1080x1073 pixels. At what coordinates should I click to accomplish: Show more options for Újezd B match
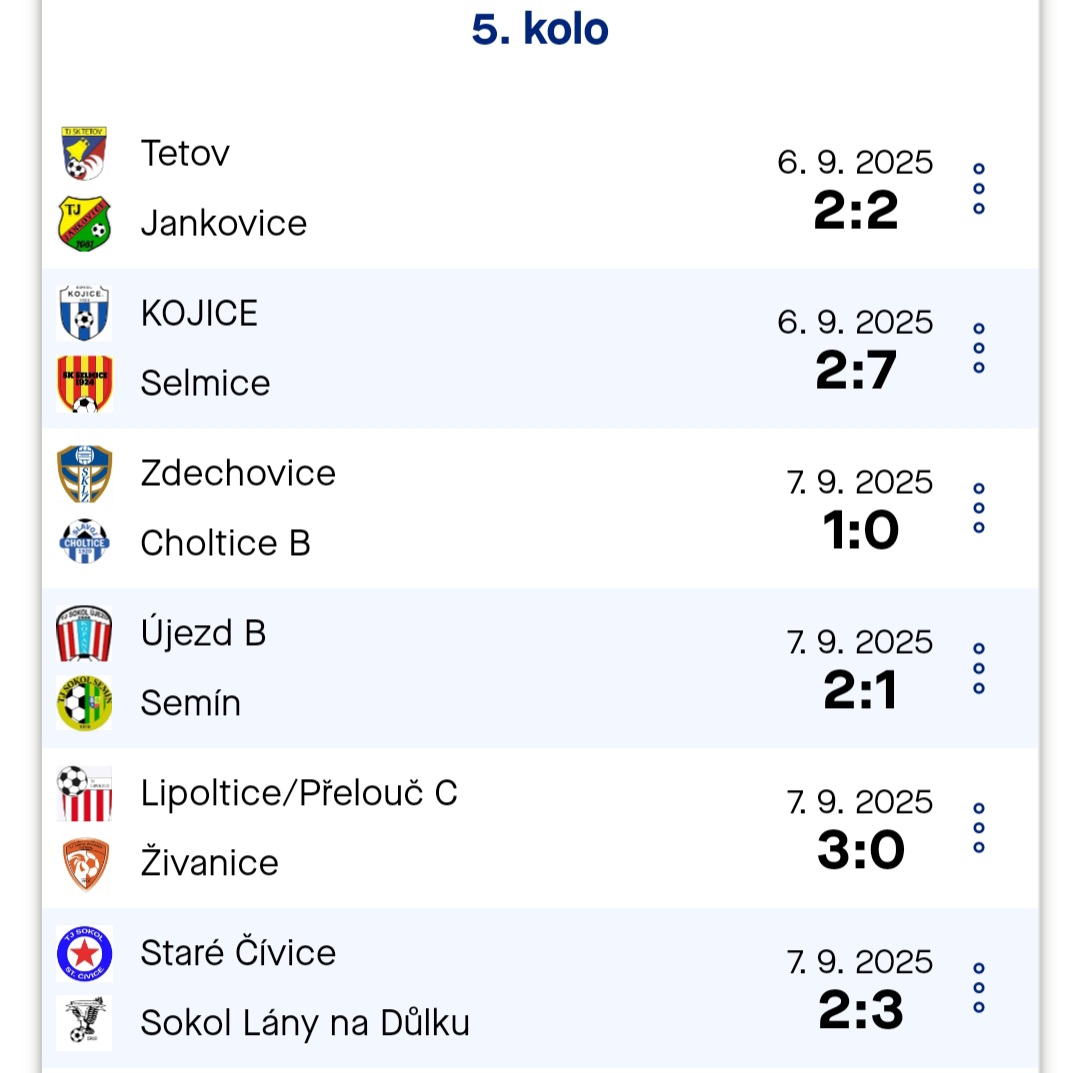tap(979, 668)
